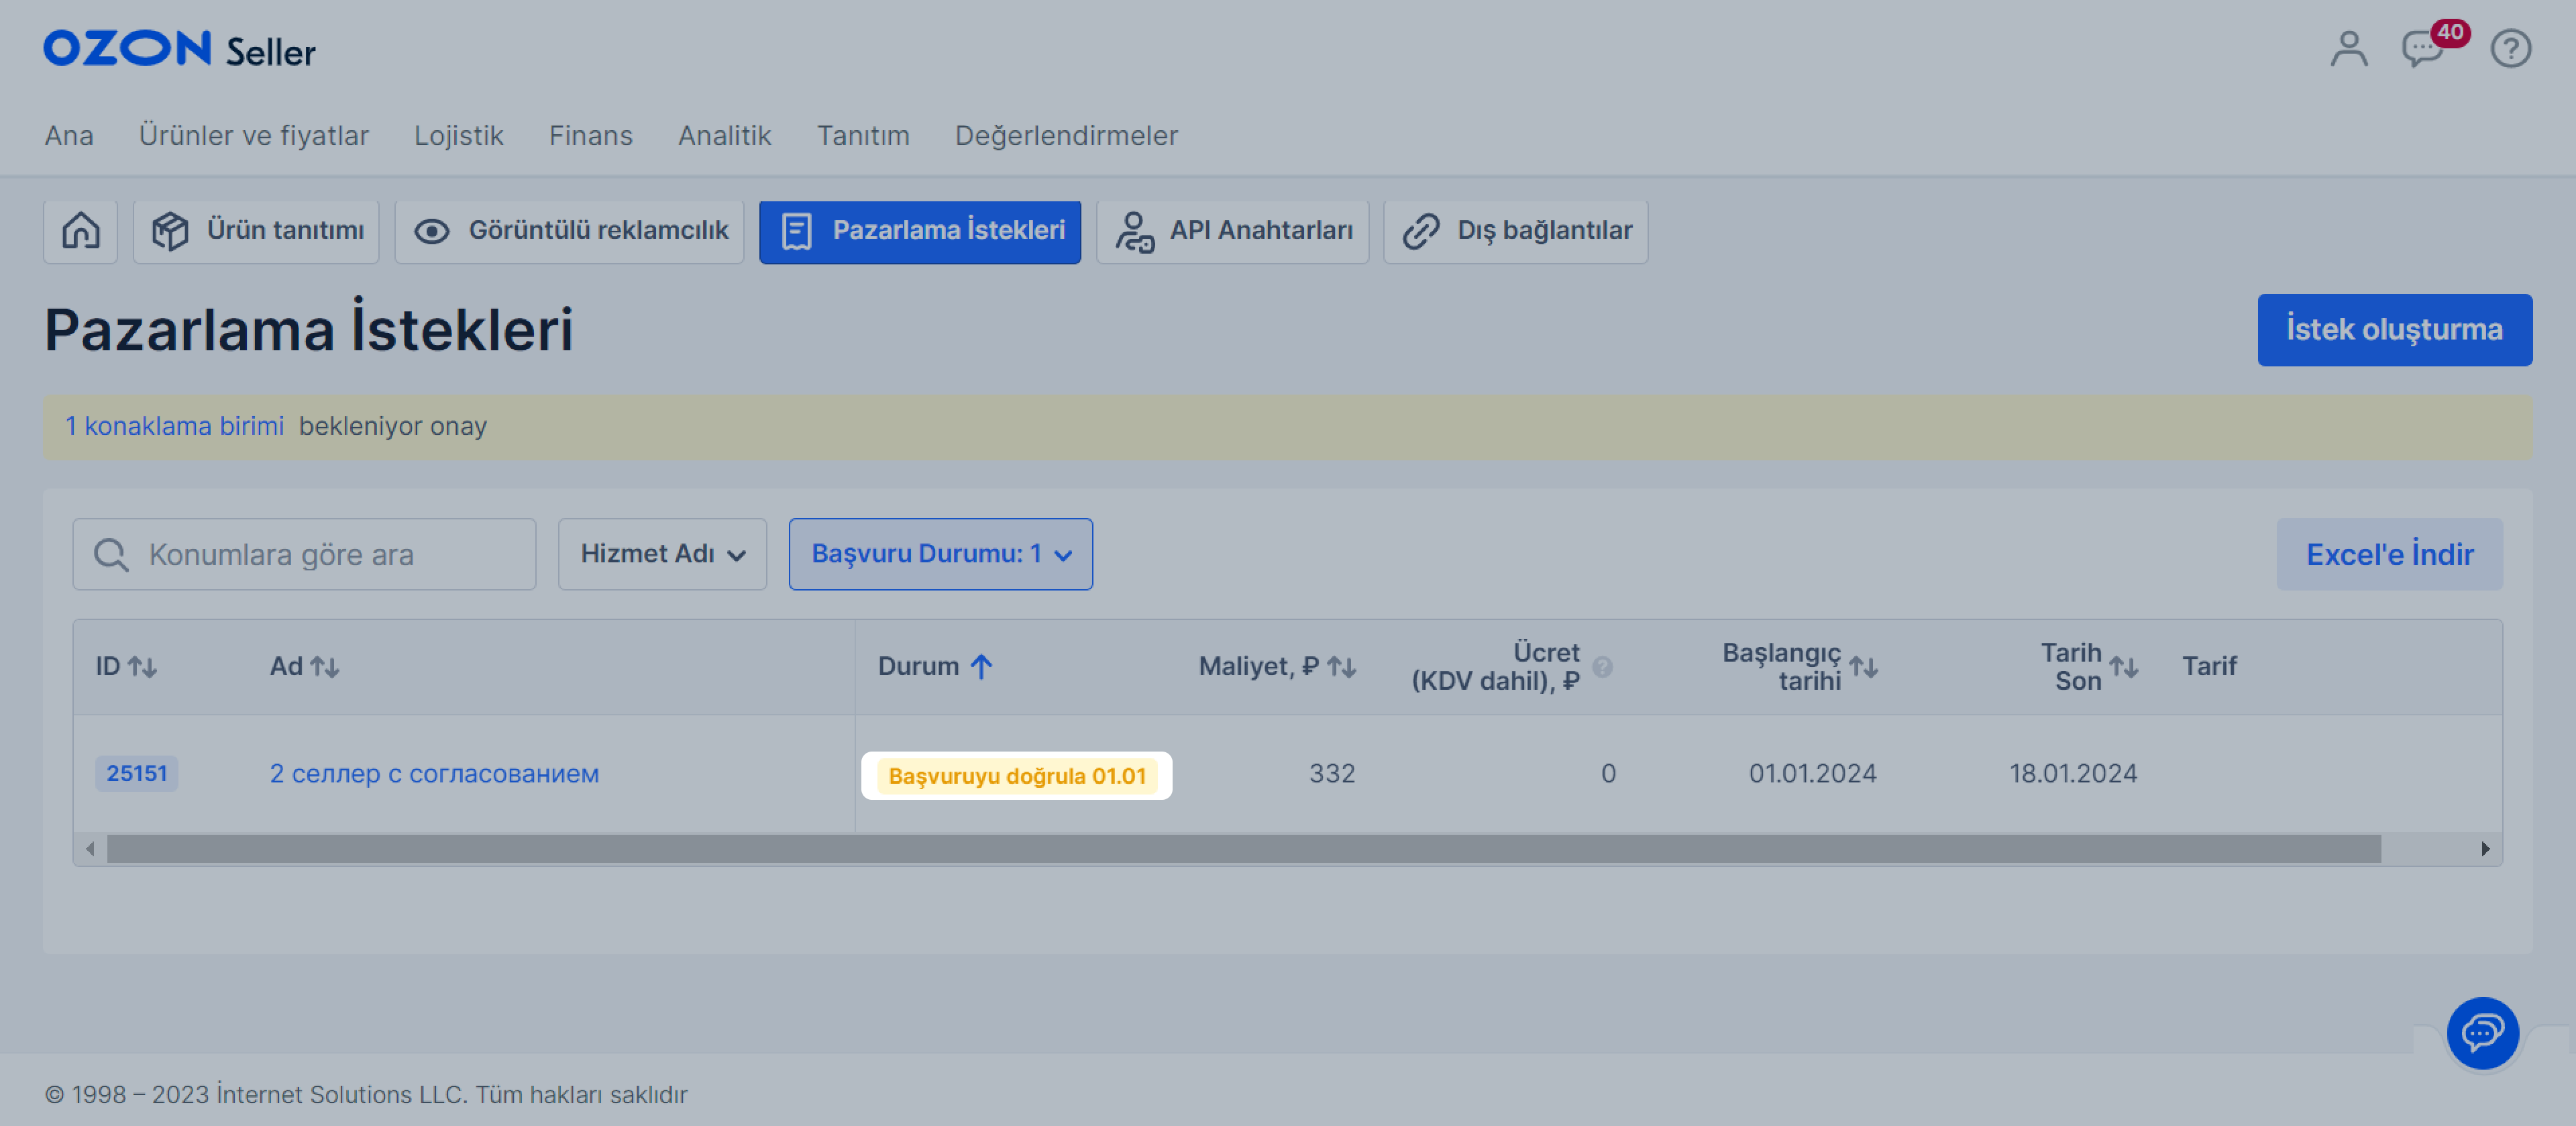The image size is (2576, 1126).
Task: Open request ID 25151
Action: tap(137, 773)
